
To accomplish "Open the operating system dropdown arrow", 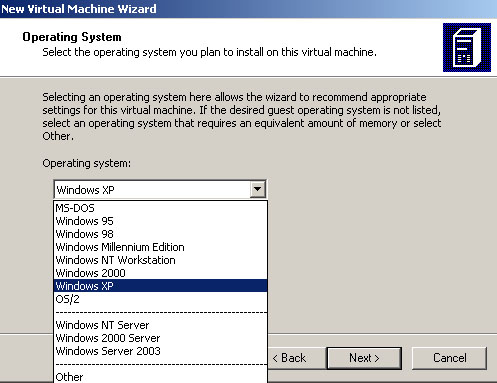I will click(257, 189).
